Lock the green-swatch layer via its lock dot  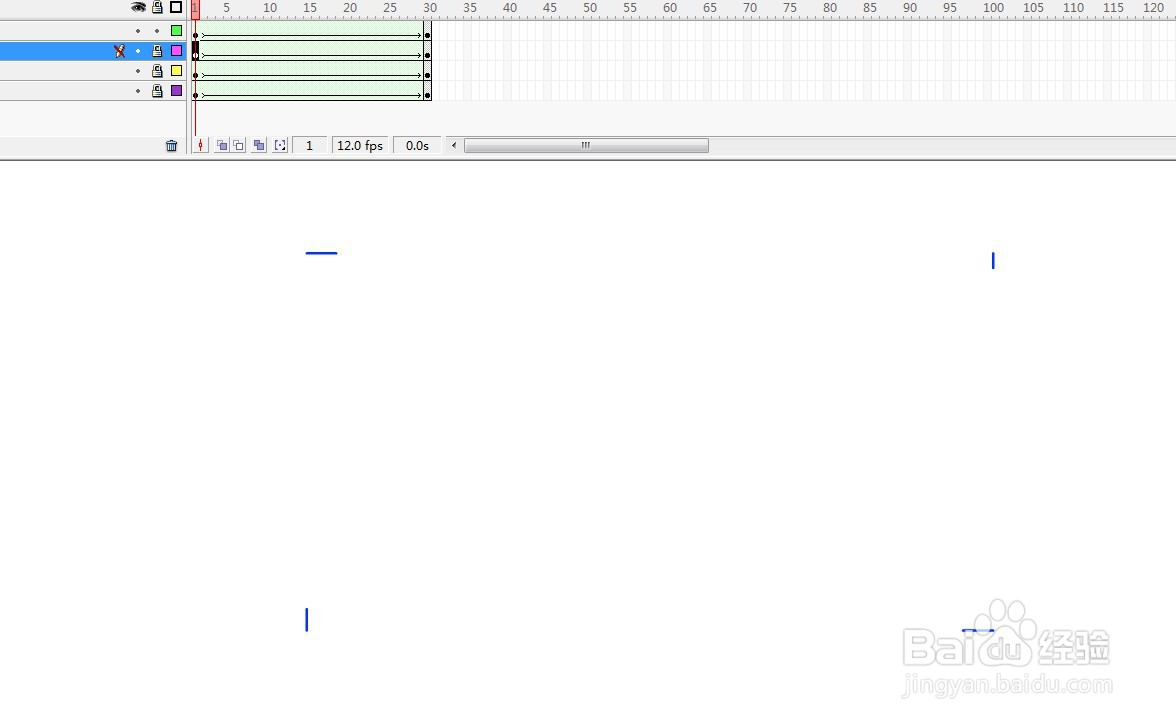click(x=157, y=31)
